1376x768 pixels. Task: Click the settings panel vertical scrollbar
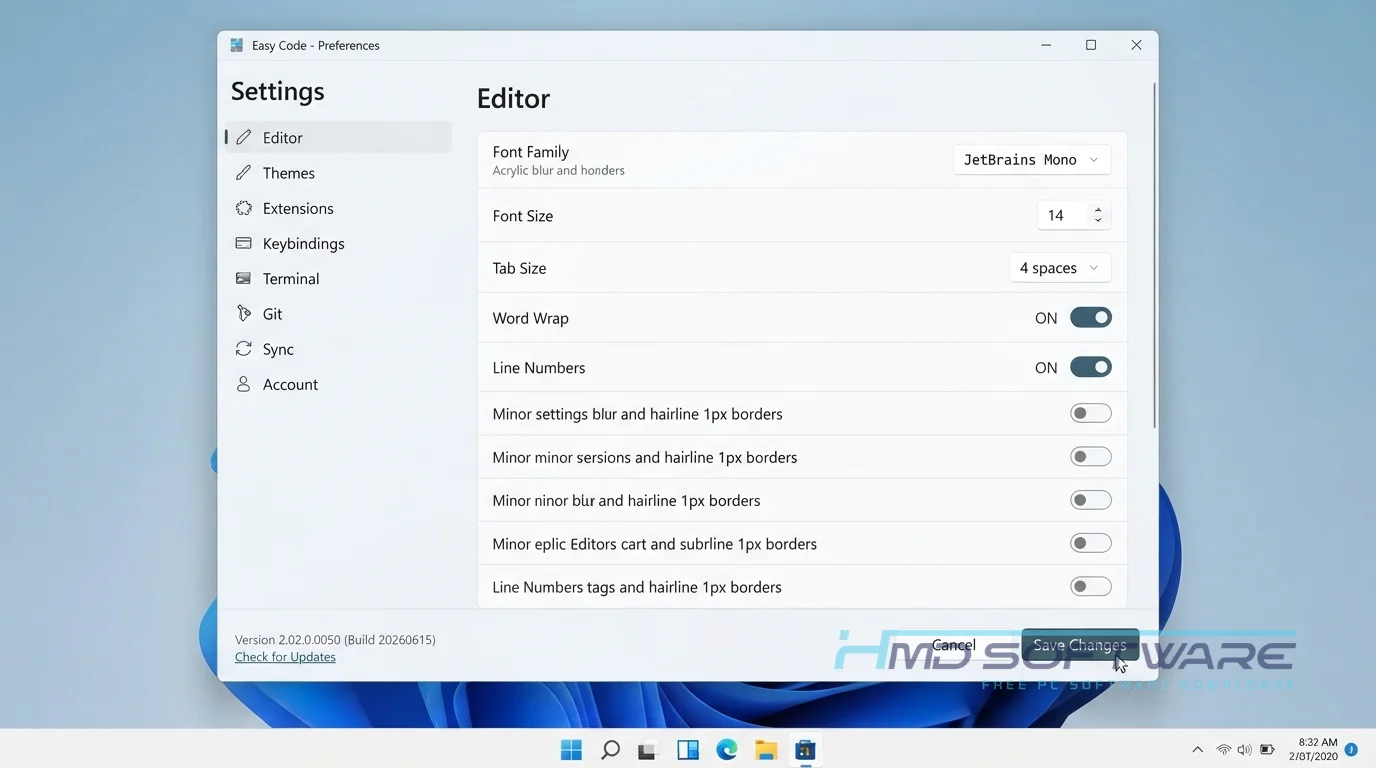point(1155,255)
